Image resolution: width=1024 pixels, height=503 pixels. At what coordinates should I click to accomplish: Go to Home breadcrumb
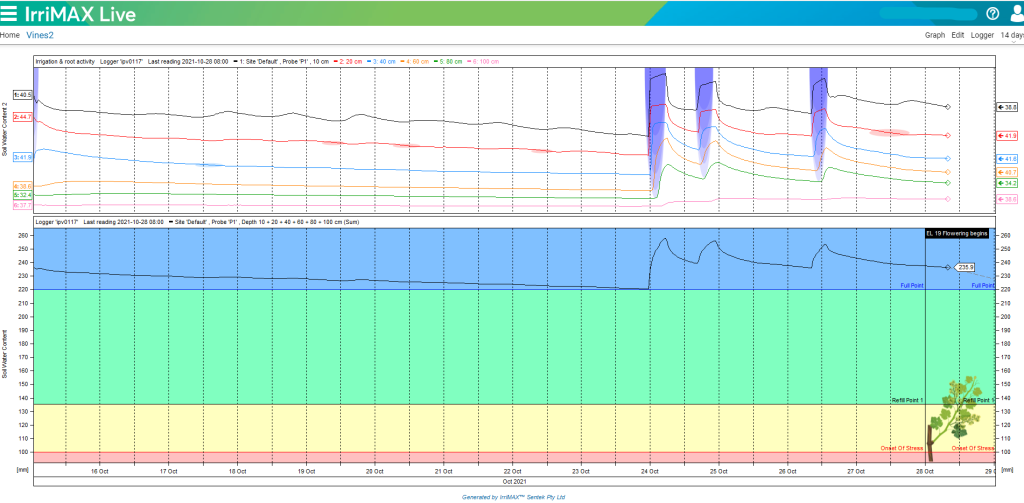point(9,35)
